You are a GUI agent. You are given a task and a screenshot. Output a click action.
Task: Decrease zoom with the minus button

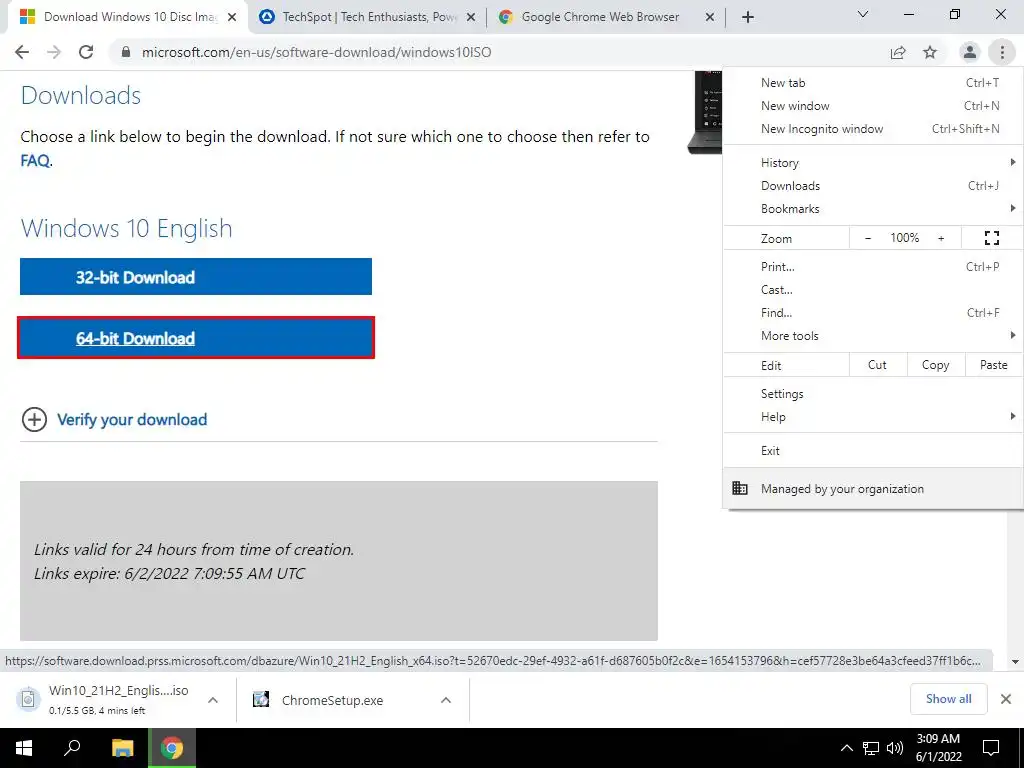tap(868, 238)
